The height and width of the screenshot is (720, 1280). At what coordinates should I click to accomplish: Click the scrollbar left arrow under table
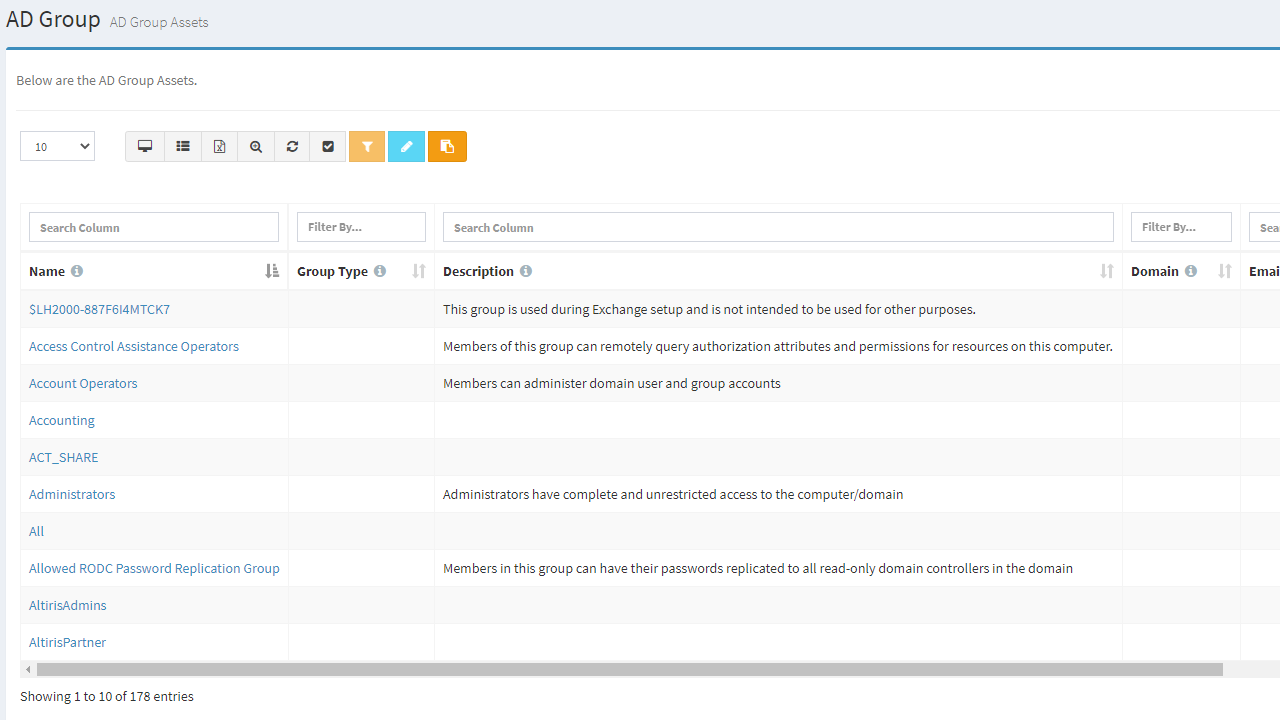(28, 669)
